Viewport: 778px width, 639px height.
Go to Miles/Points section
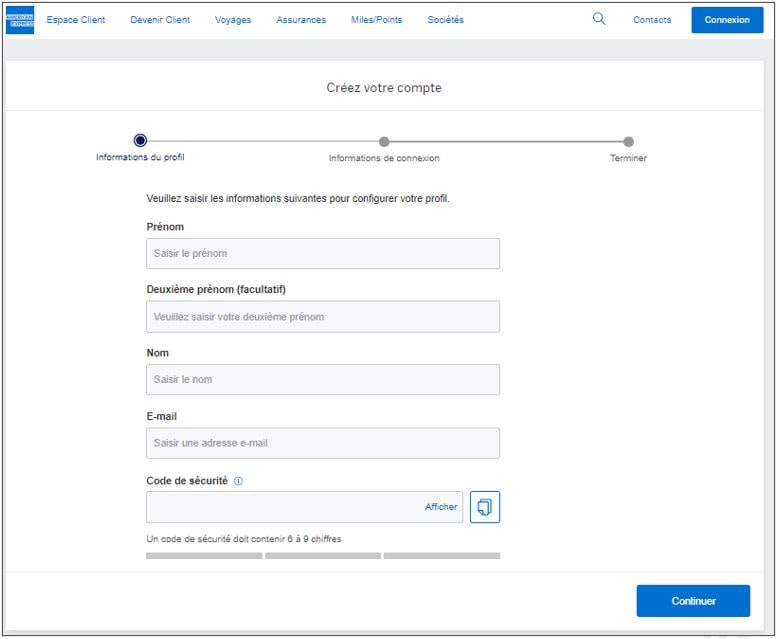377,20
